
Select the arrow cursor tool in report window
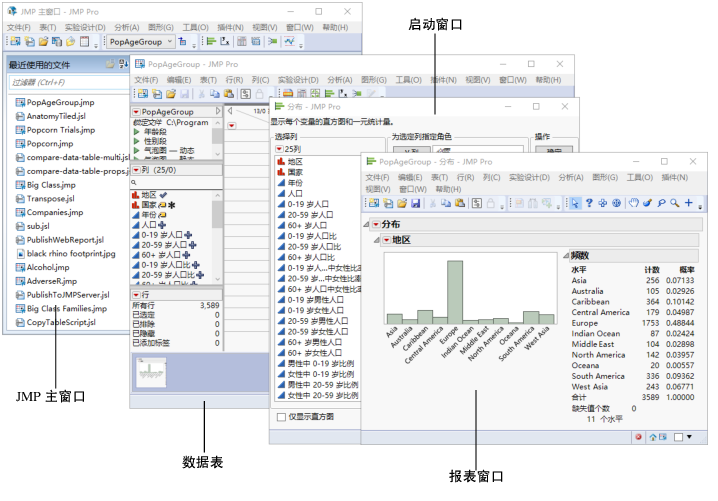[x=575, y=203]
